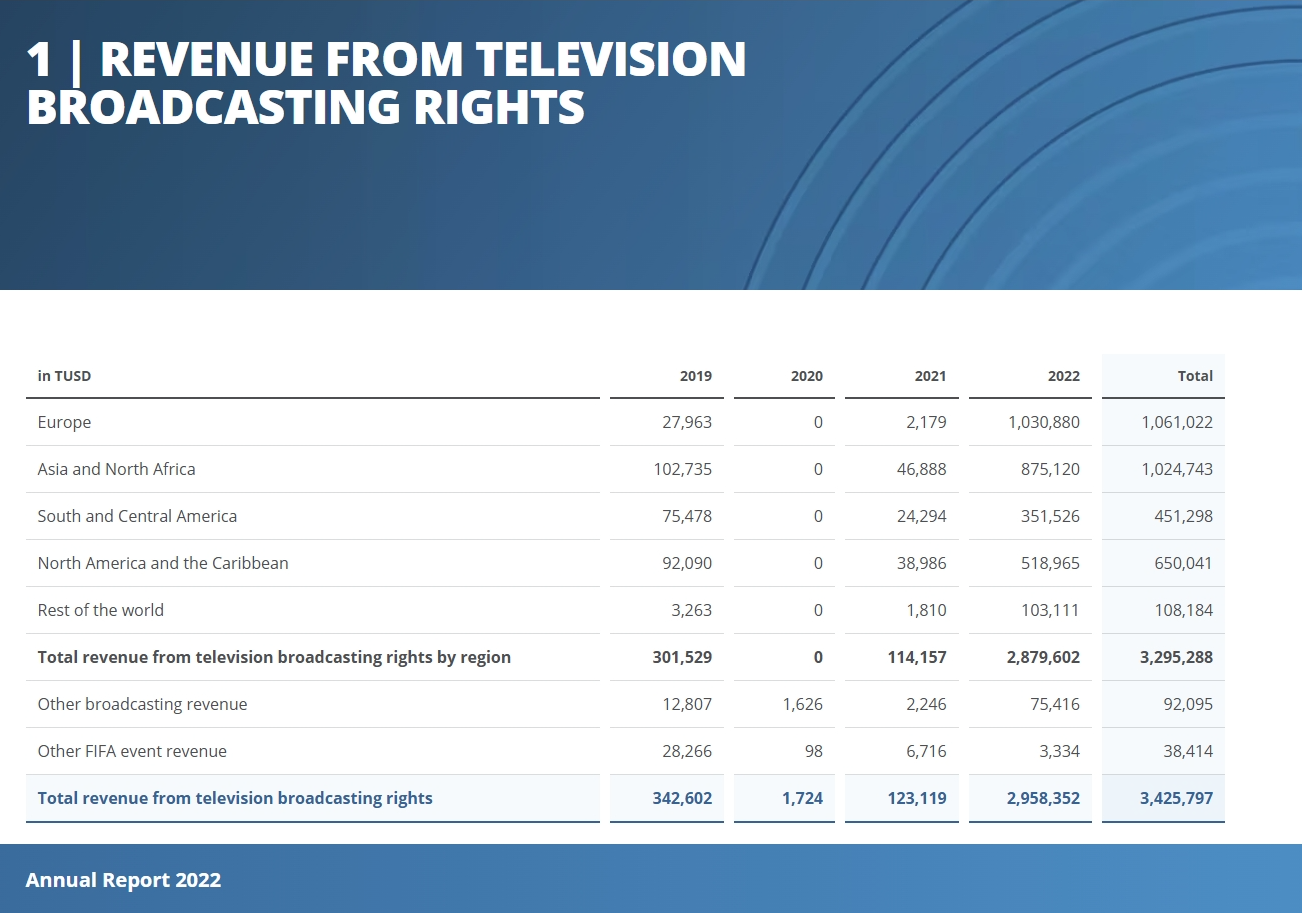Click North America and the Caribbean label
Screen dimensions: 1302x913
click(163, 563)
